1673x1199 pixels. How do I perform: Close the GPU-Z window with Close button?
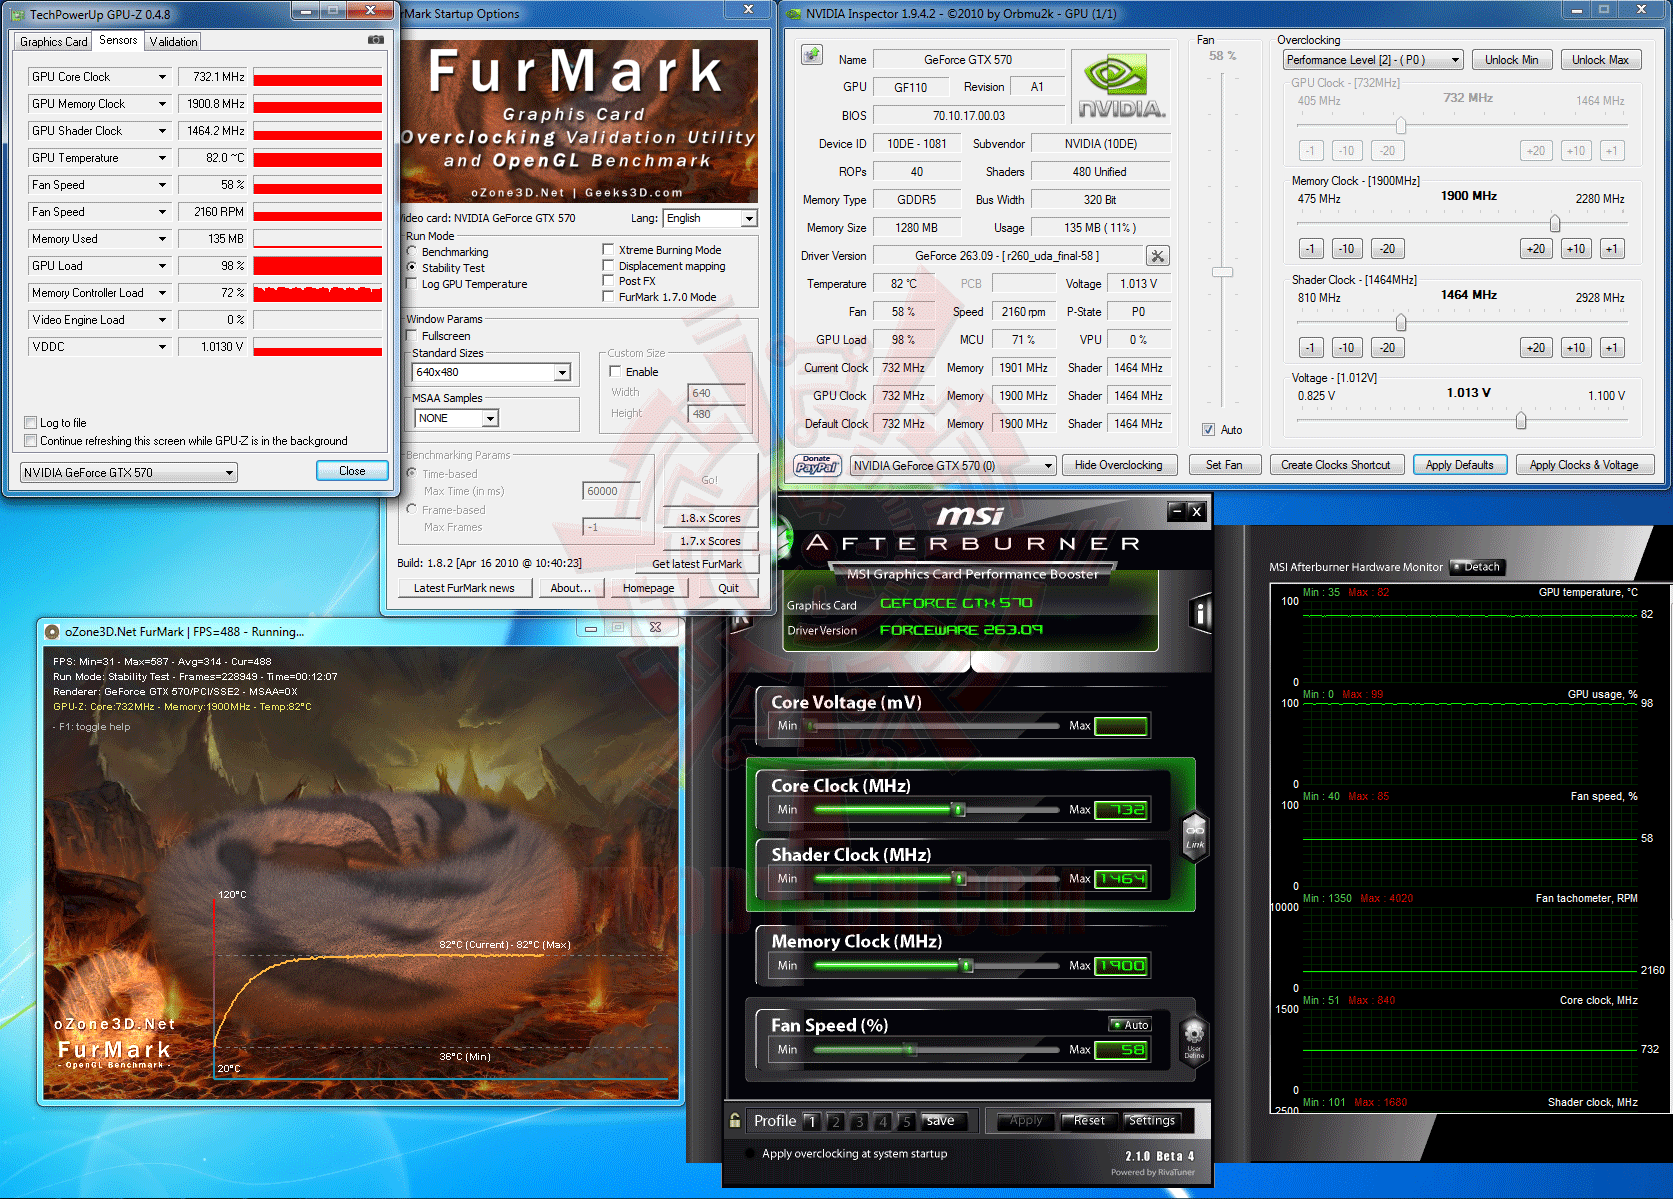click(x=352, y=471)
